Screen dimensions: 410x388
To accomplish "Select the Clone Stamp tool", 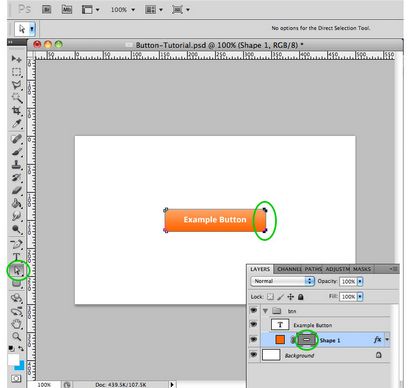I will click(x=16, y=165).
